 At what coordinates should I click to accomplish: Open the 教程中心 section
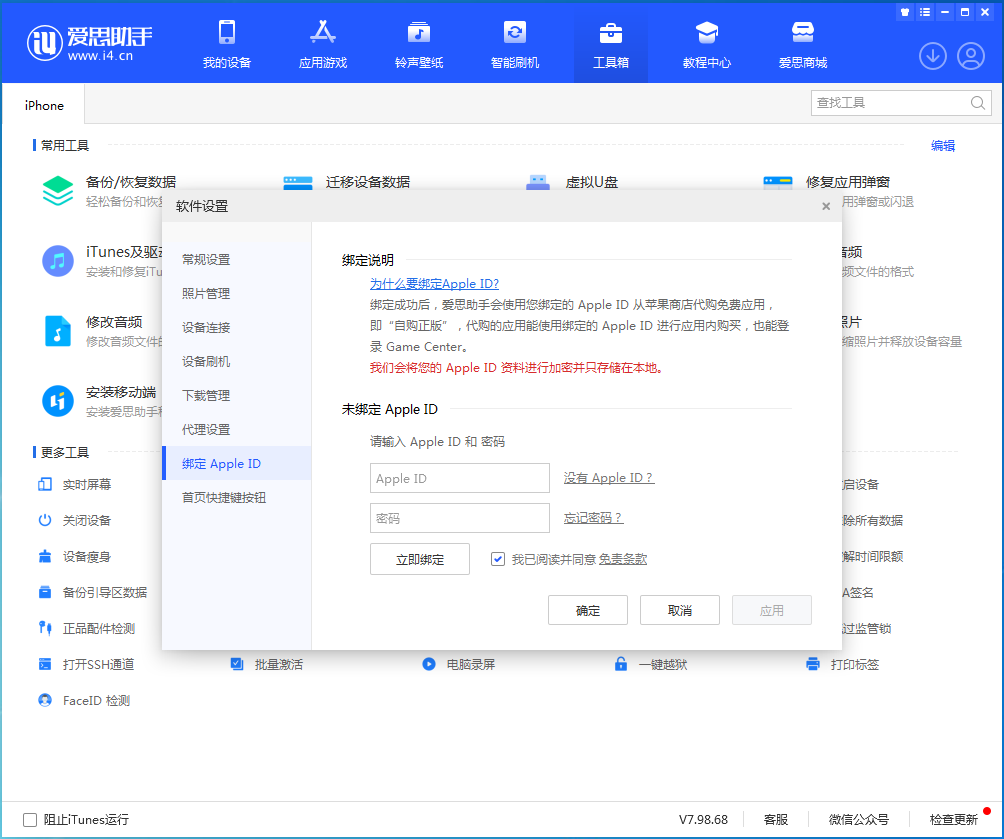tap(707, 44)
